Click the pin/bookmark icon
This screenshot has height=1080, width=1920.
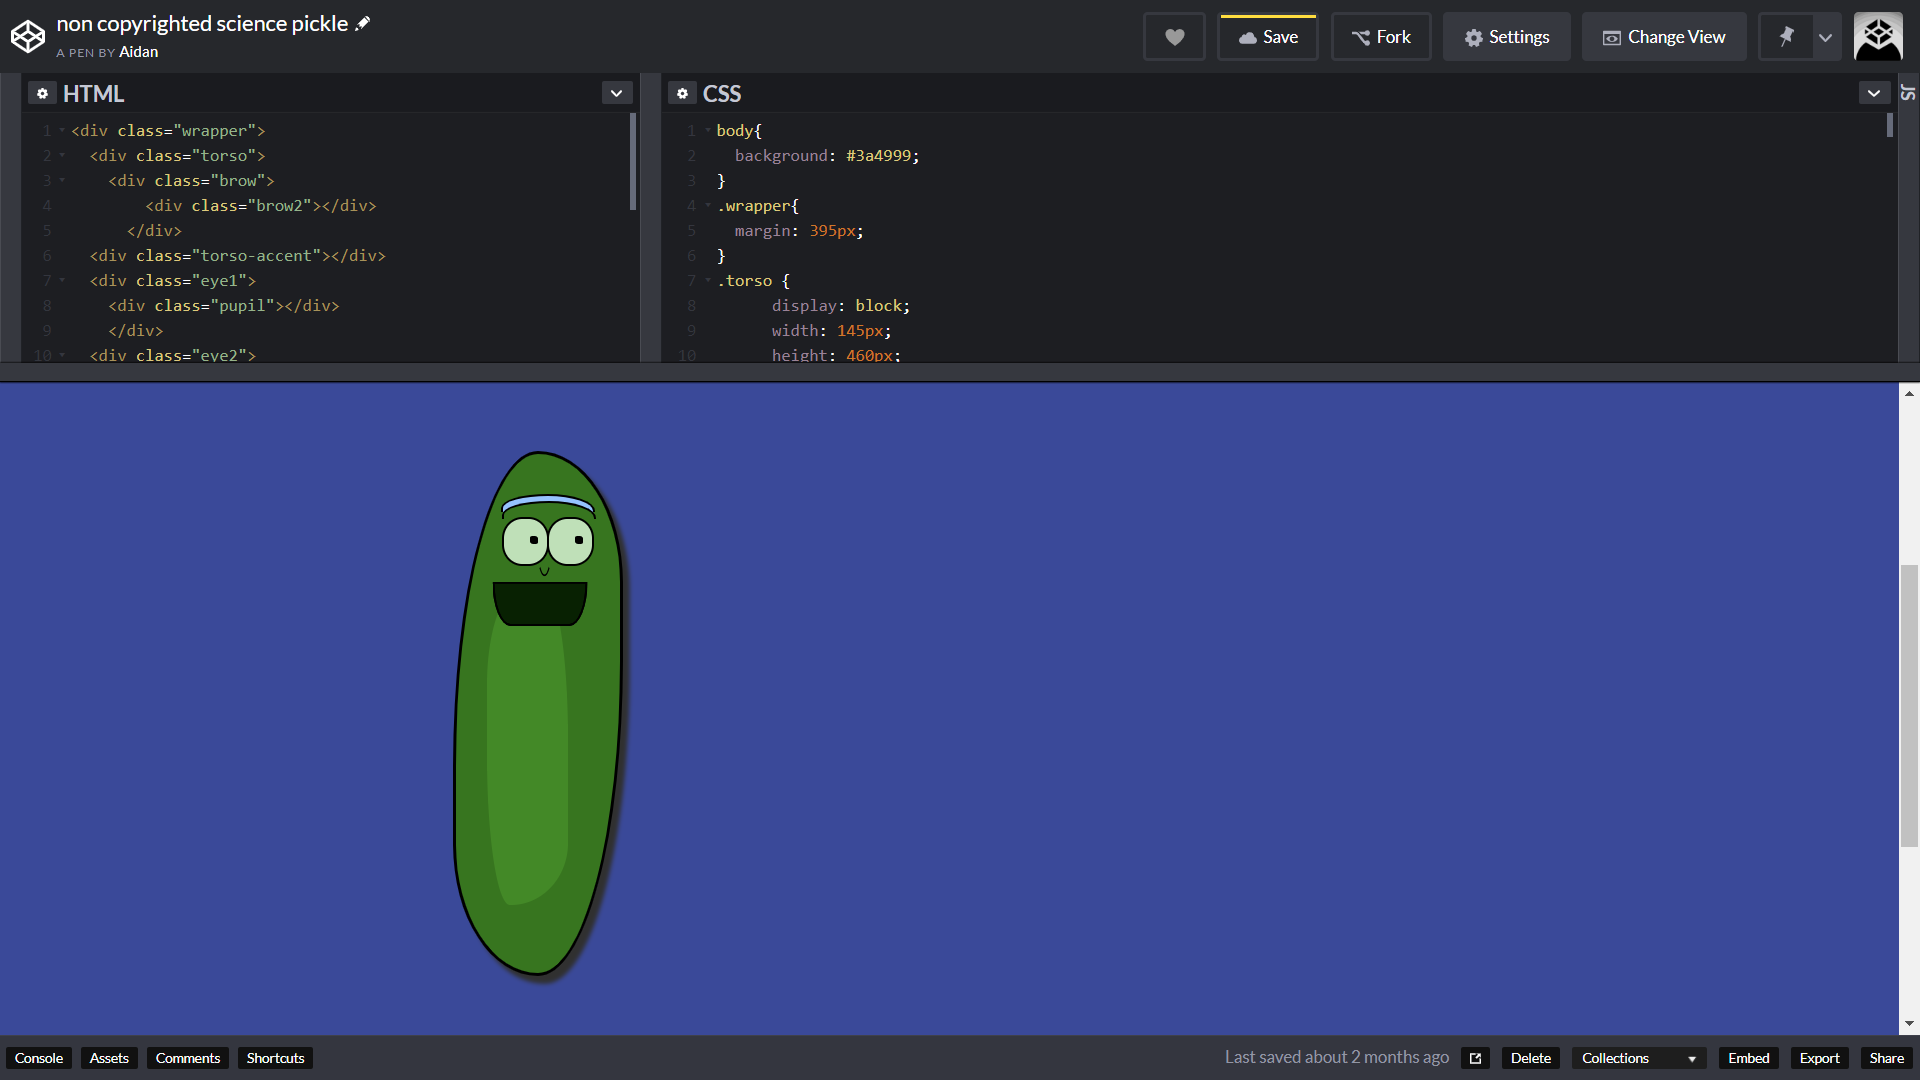pyautogui.click(x=1785, y=36)
